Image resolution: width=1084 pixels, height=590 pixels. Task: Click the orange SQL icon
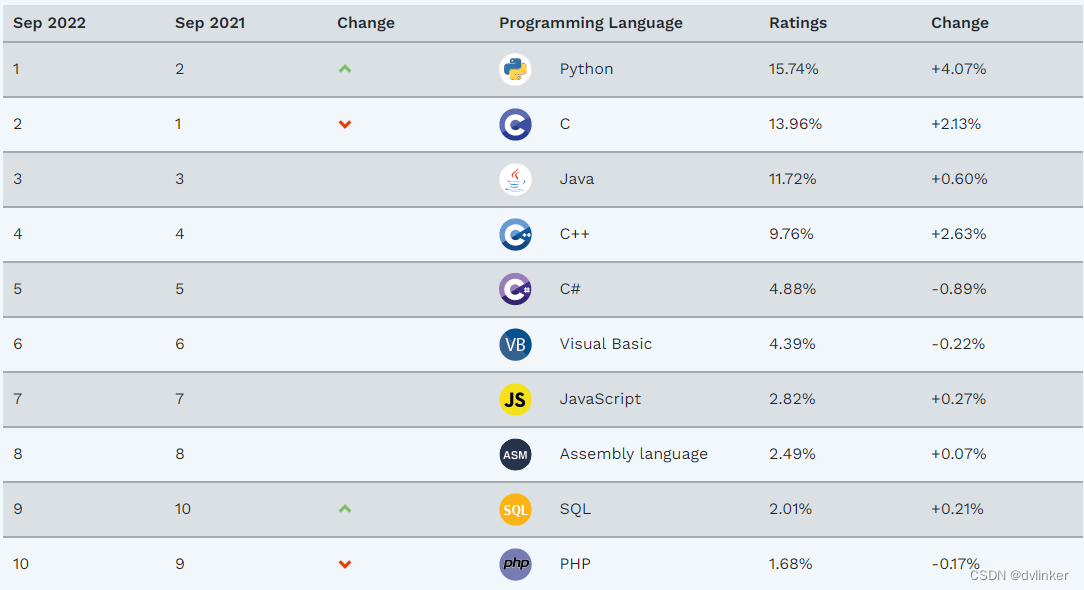[x=515, y=509]
